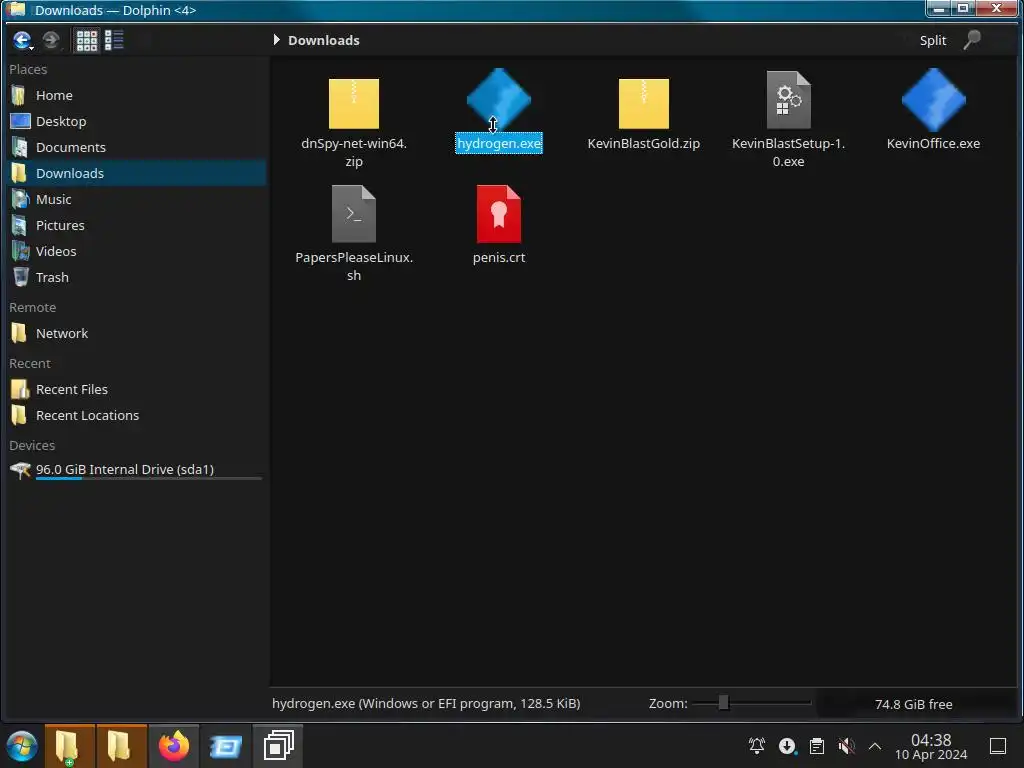Open Network under Remote
This screenshot has width=1024, height=768.
pyautogui.click(x=136, y=334)
